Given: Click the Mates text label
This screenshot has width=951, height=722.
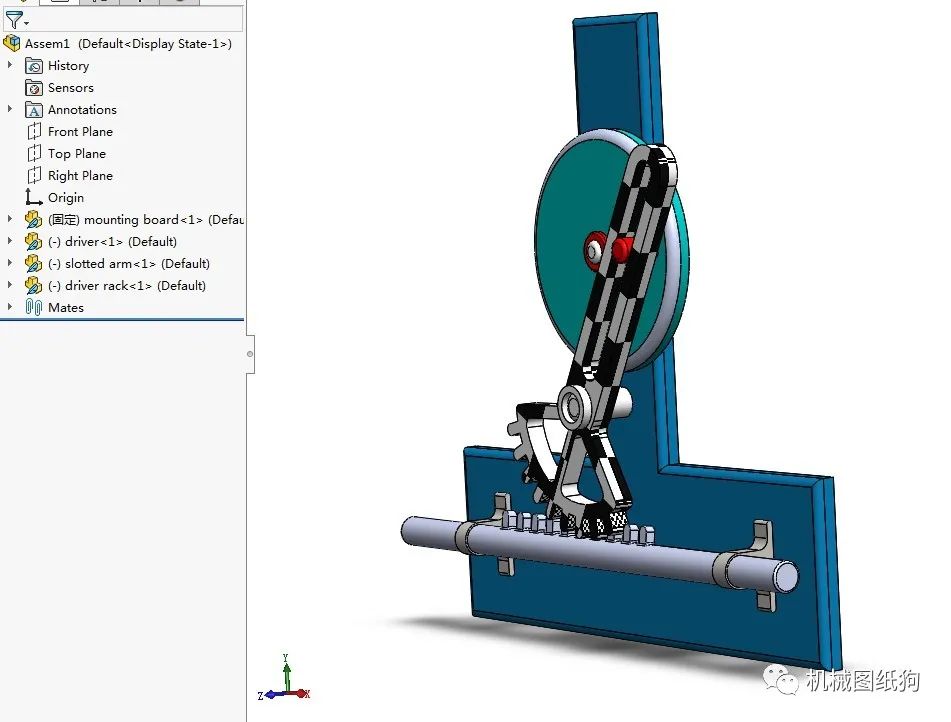Looking at the screenshot, I should (x=66, y=308).
